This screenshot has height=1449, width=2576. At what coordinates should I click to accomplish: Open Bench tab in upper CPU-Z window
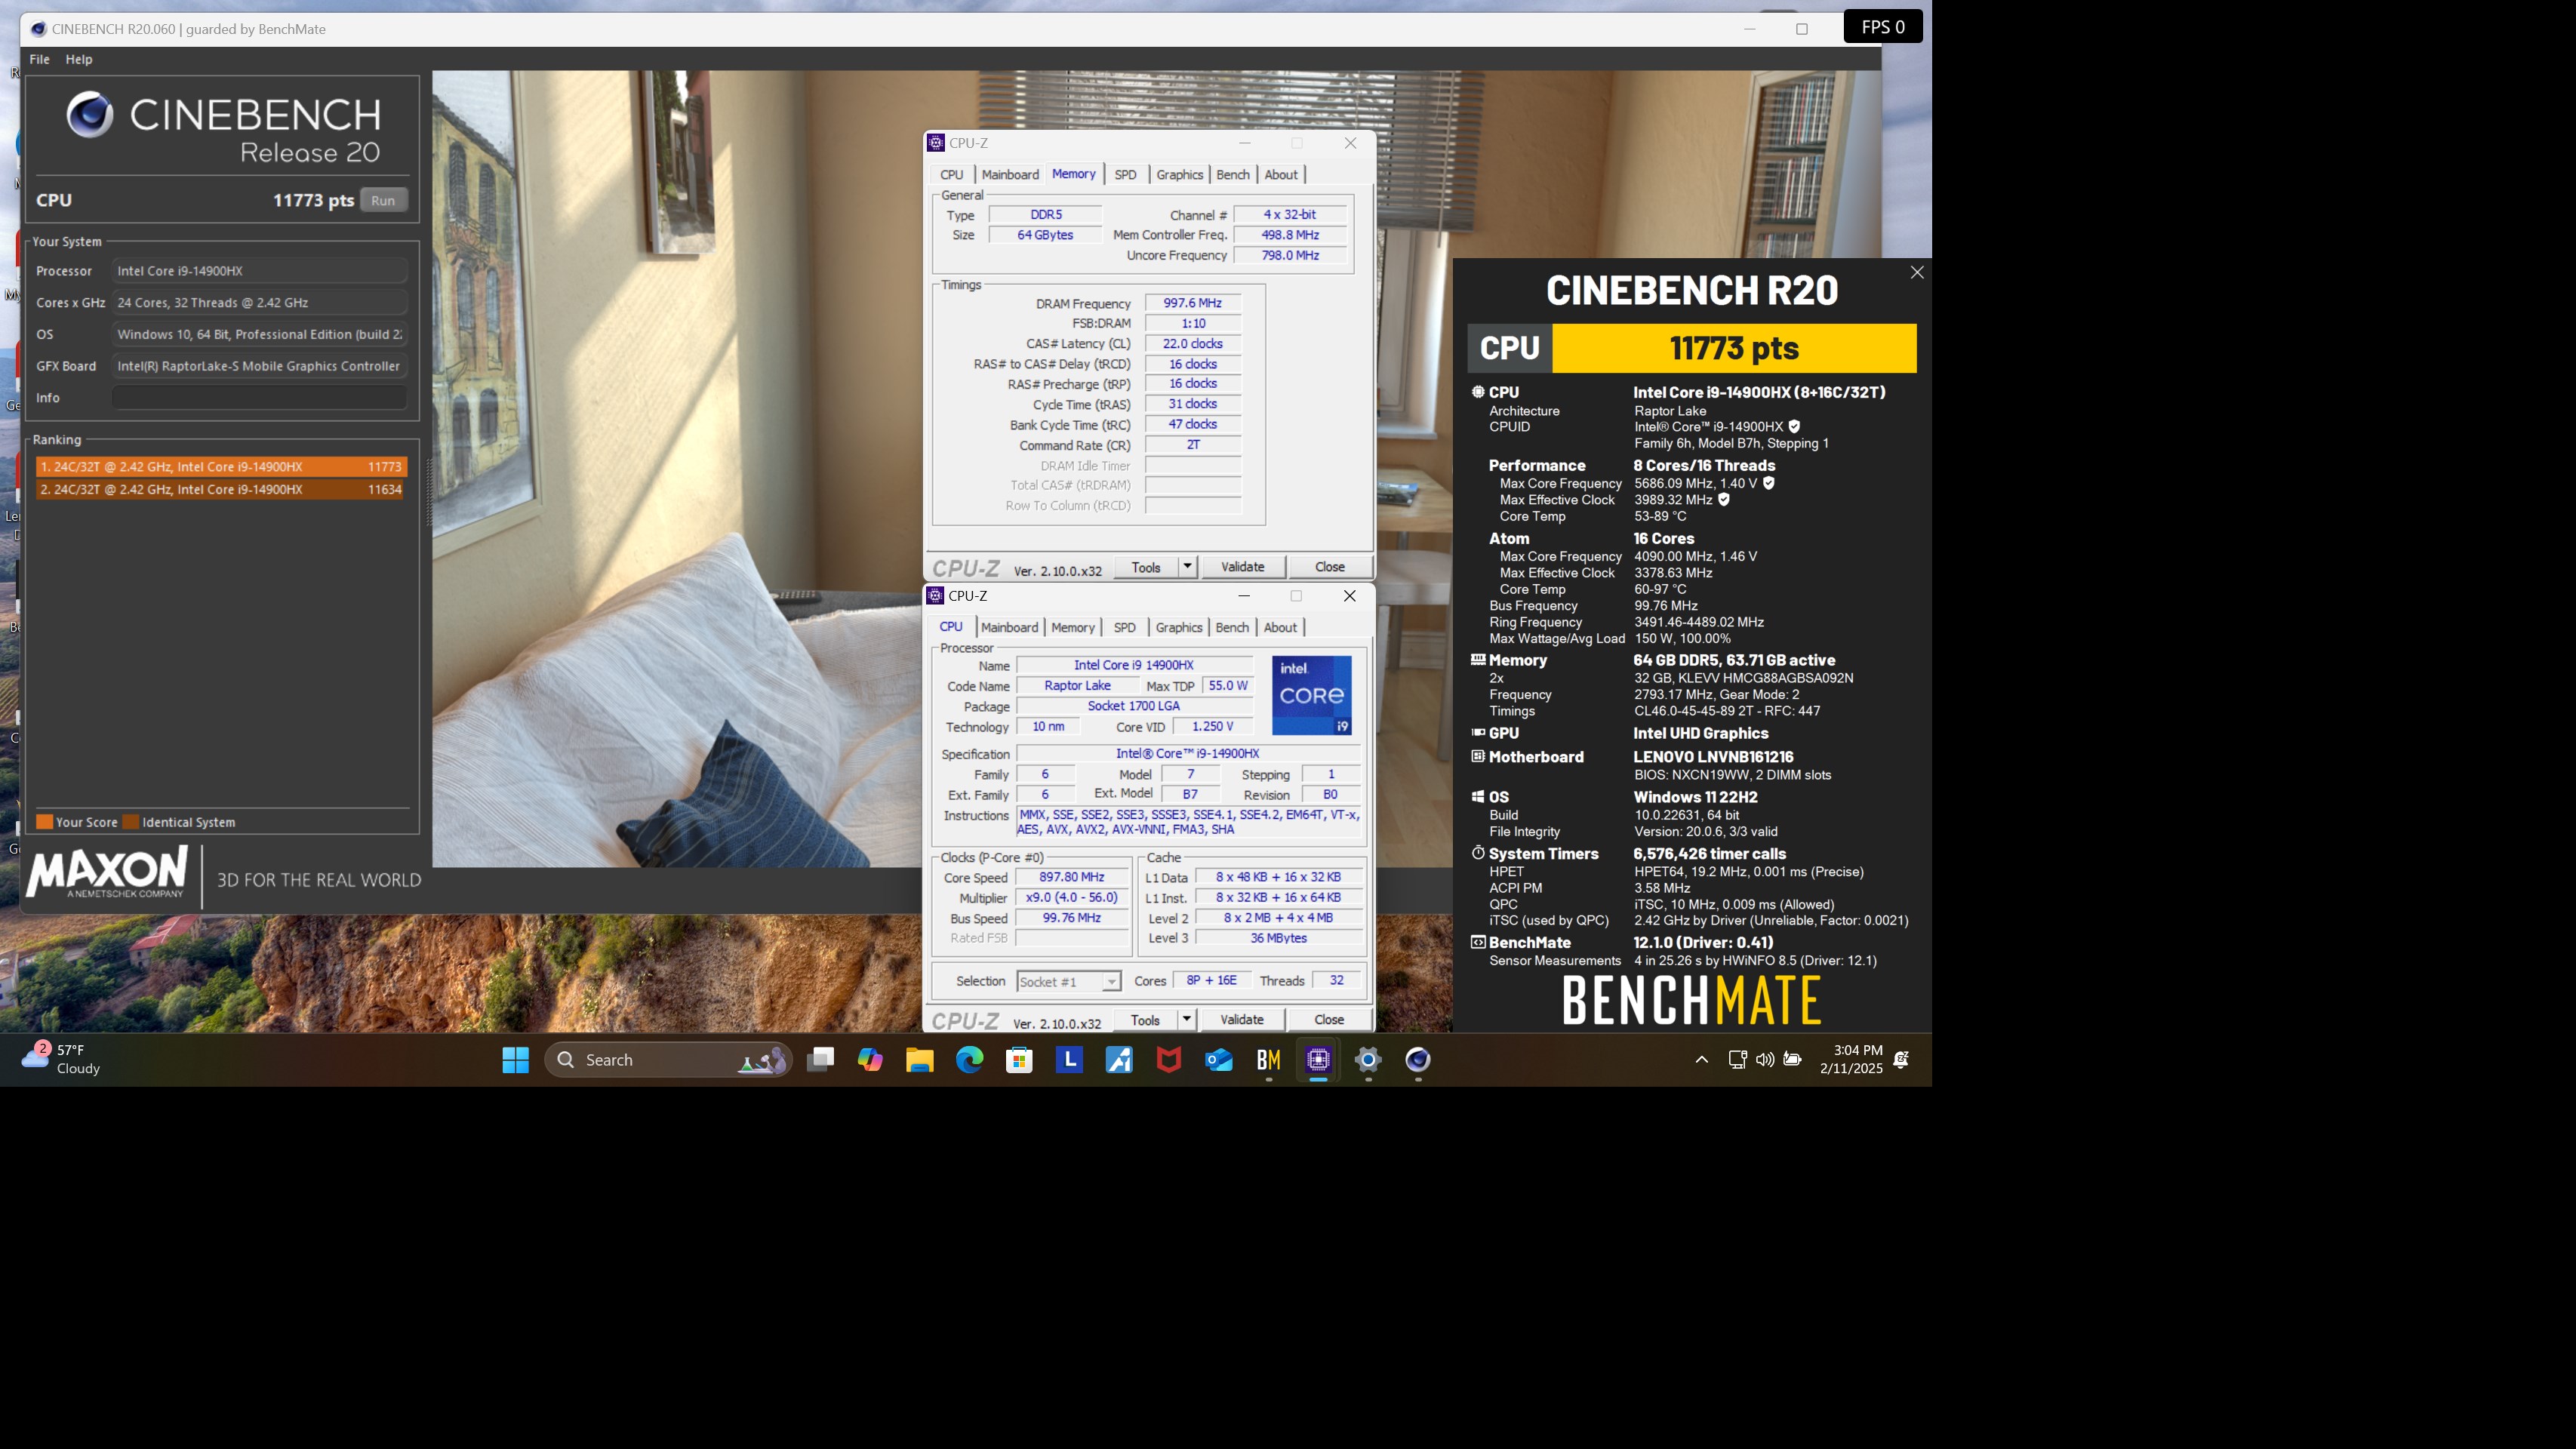point(1233,175)
